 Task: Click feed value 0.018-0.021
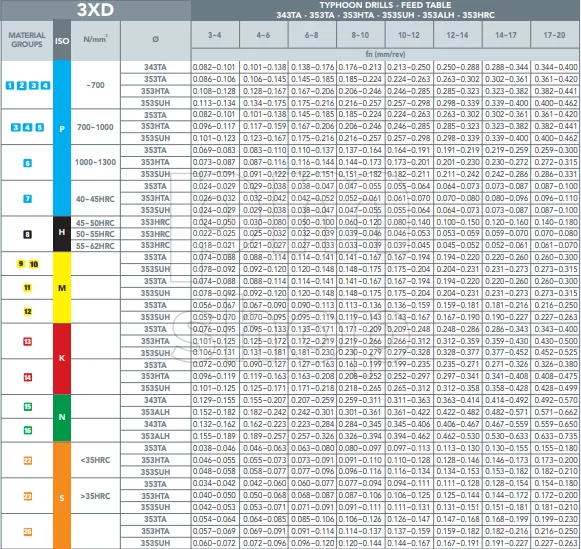pyautogui.click(x=214, y=245)
